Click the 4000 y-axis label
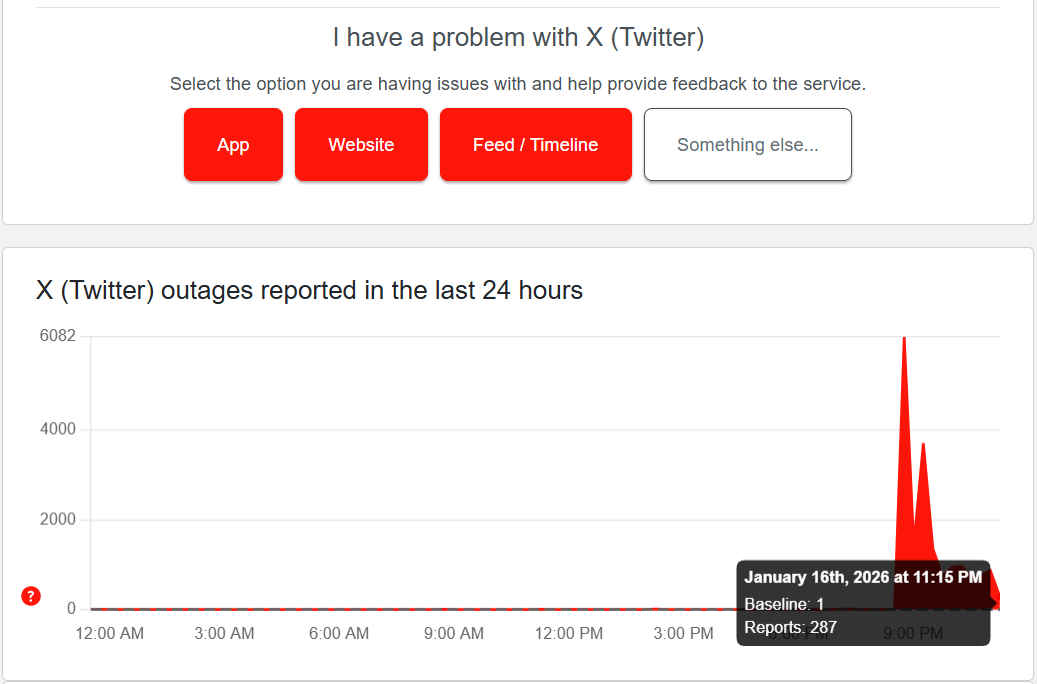Viewport: 1037px width, 684px height. (57, 429)
